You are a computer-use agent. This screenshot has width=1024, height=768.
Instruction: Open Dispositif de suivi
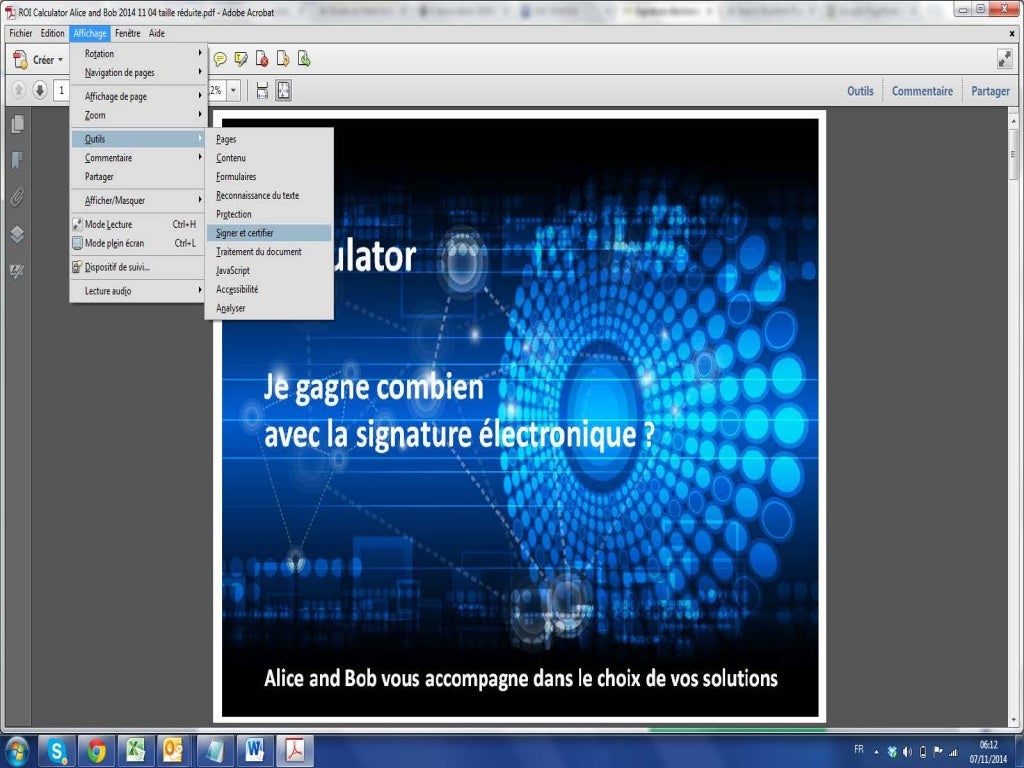point(138,266)
